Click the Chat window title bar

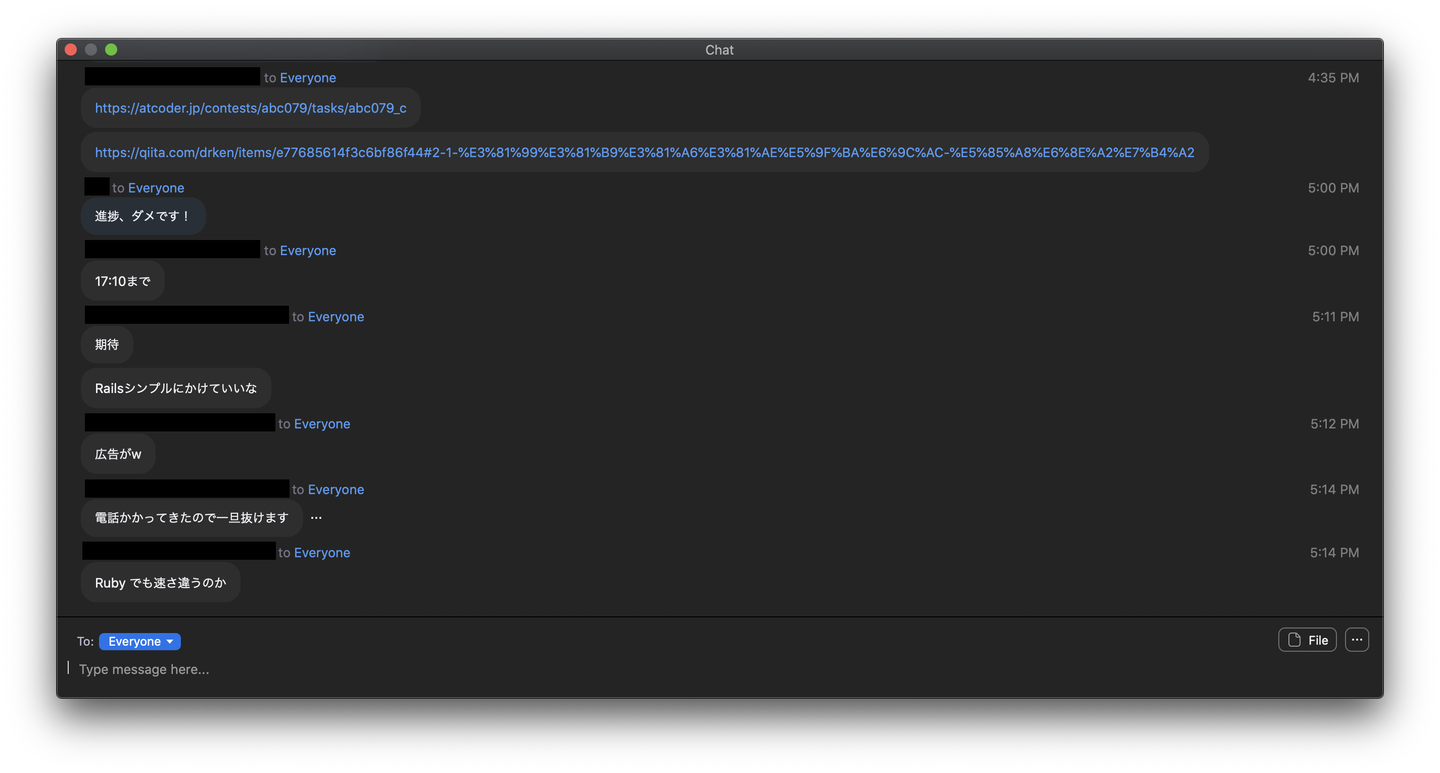click(x=719, y=50)
